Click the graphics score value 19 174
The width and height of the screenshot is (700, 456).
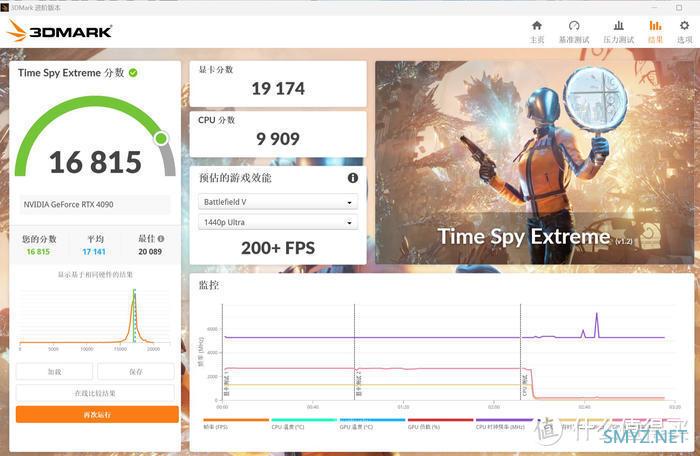tap(278, 88)
